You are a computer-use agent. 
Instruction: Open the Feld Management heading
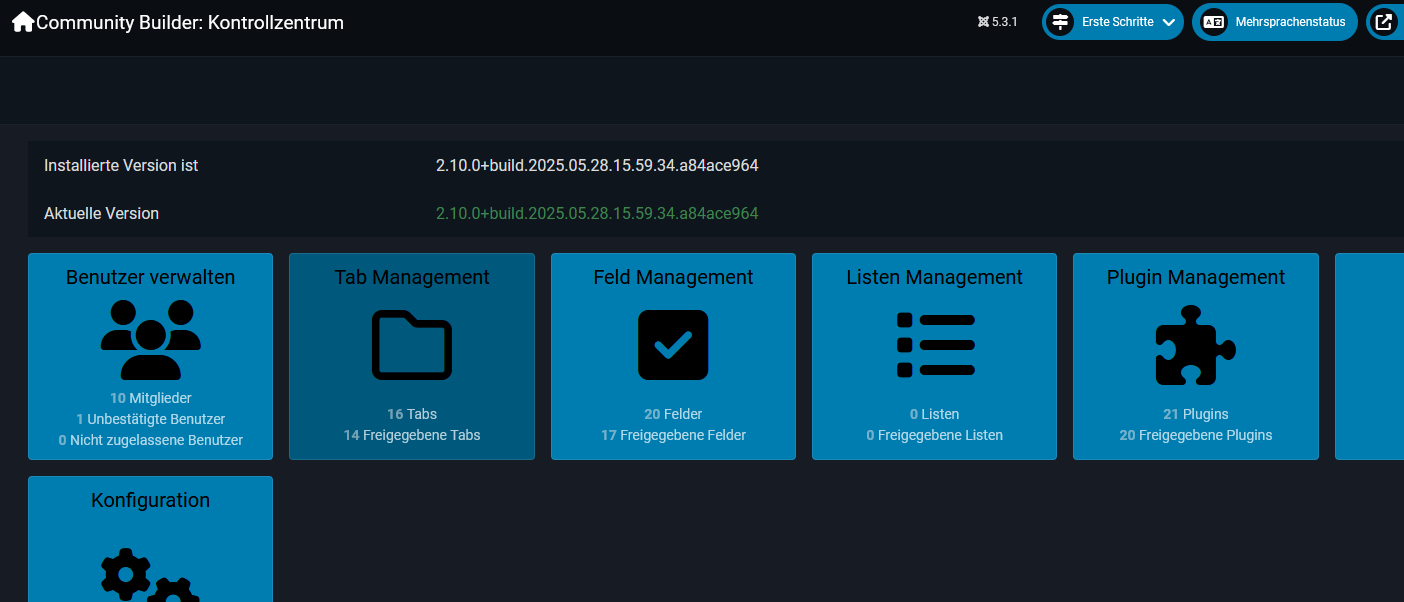coord(673,277)
